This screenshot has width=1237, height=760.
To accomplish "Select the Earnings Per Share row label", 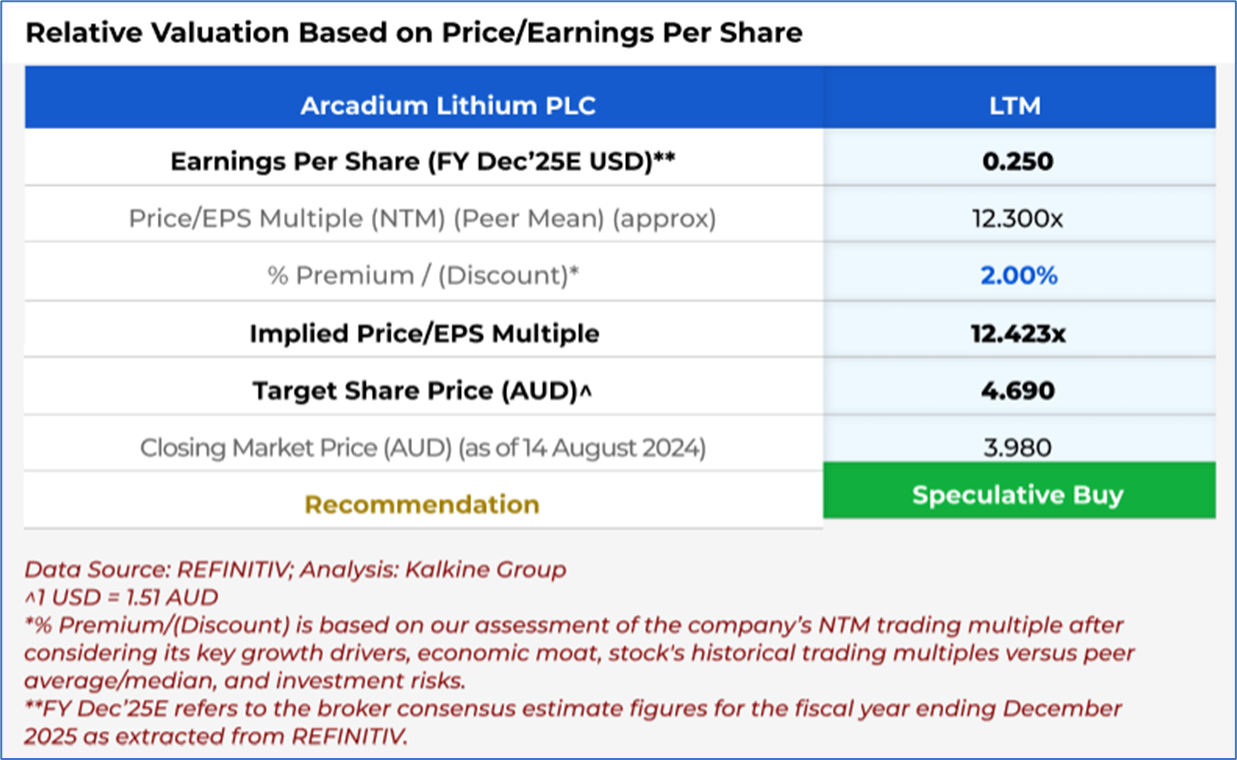I will (422, 161).
